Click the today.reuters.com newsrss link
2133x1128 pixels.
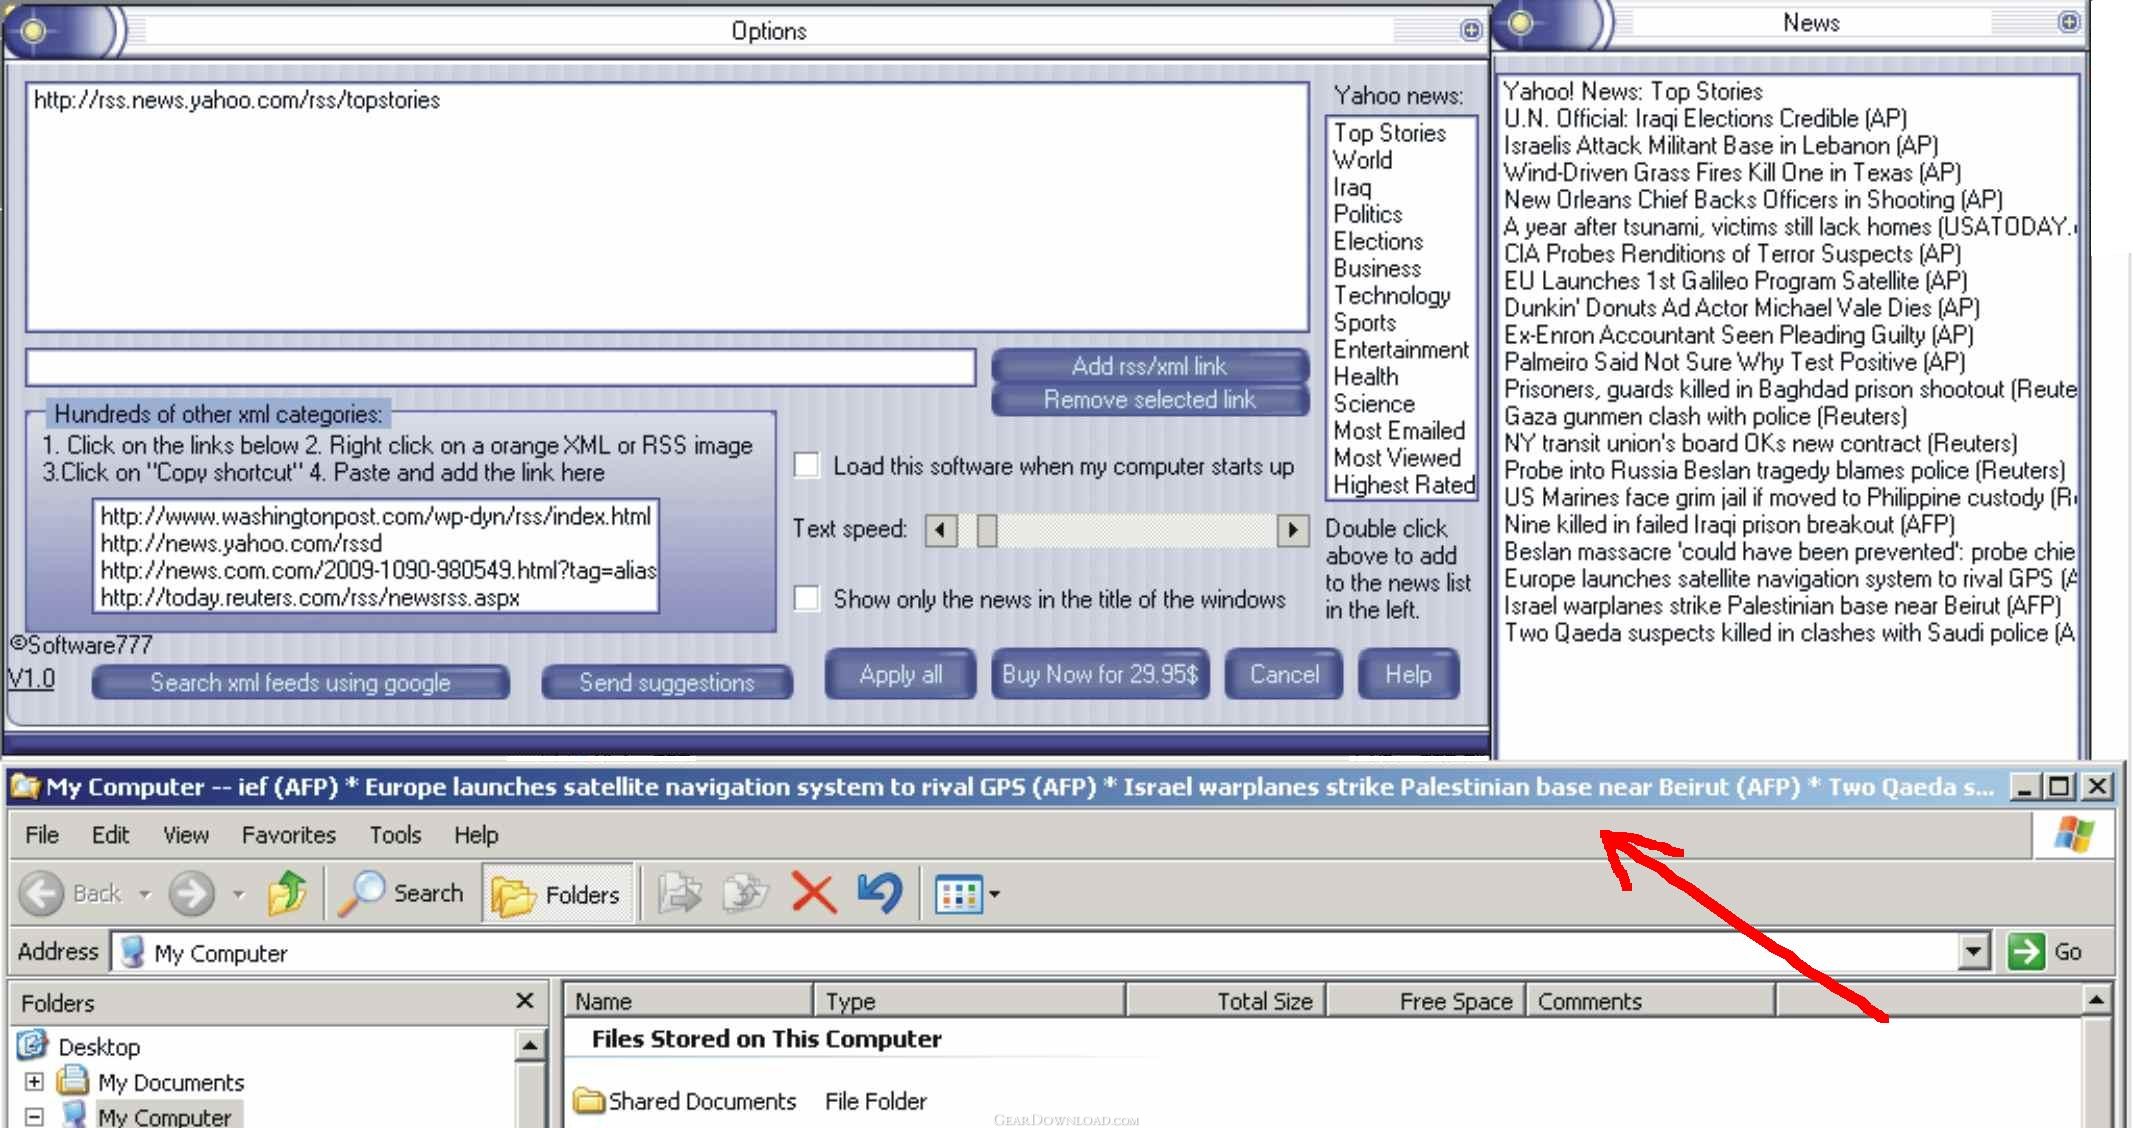[310, 597]
